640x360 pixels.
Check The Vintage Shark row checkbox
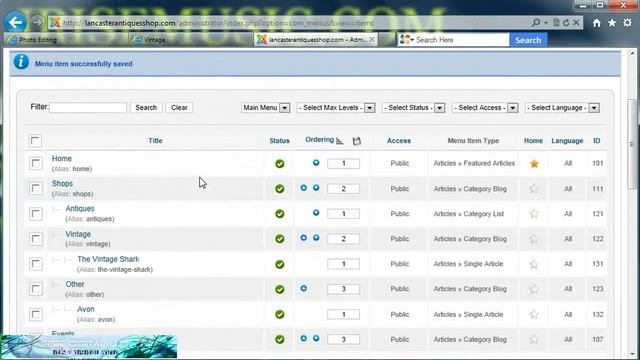36,264
